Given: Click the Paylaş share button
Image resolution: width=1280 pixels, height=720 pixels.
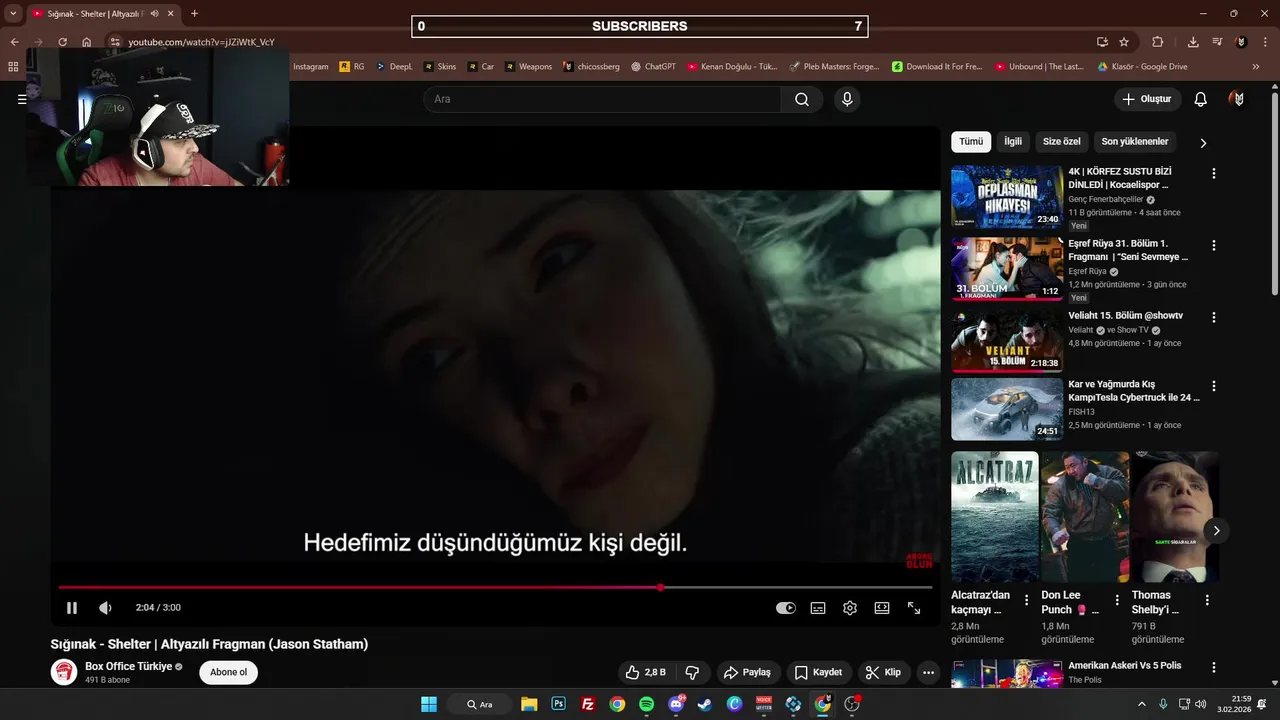Looking at the screenshot, I should click(748, 672).
